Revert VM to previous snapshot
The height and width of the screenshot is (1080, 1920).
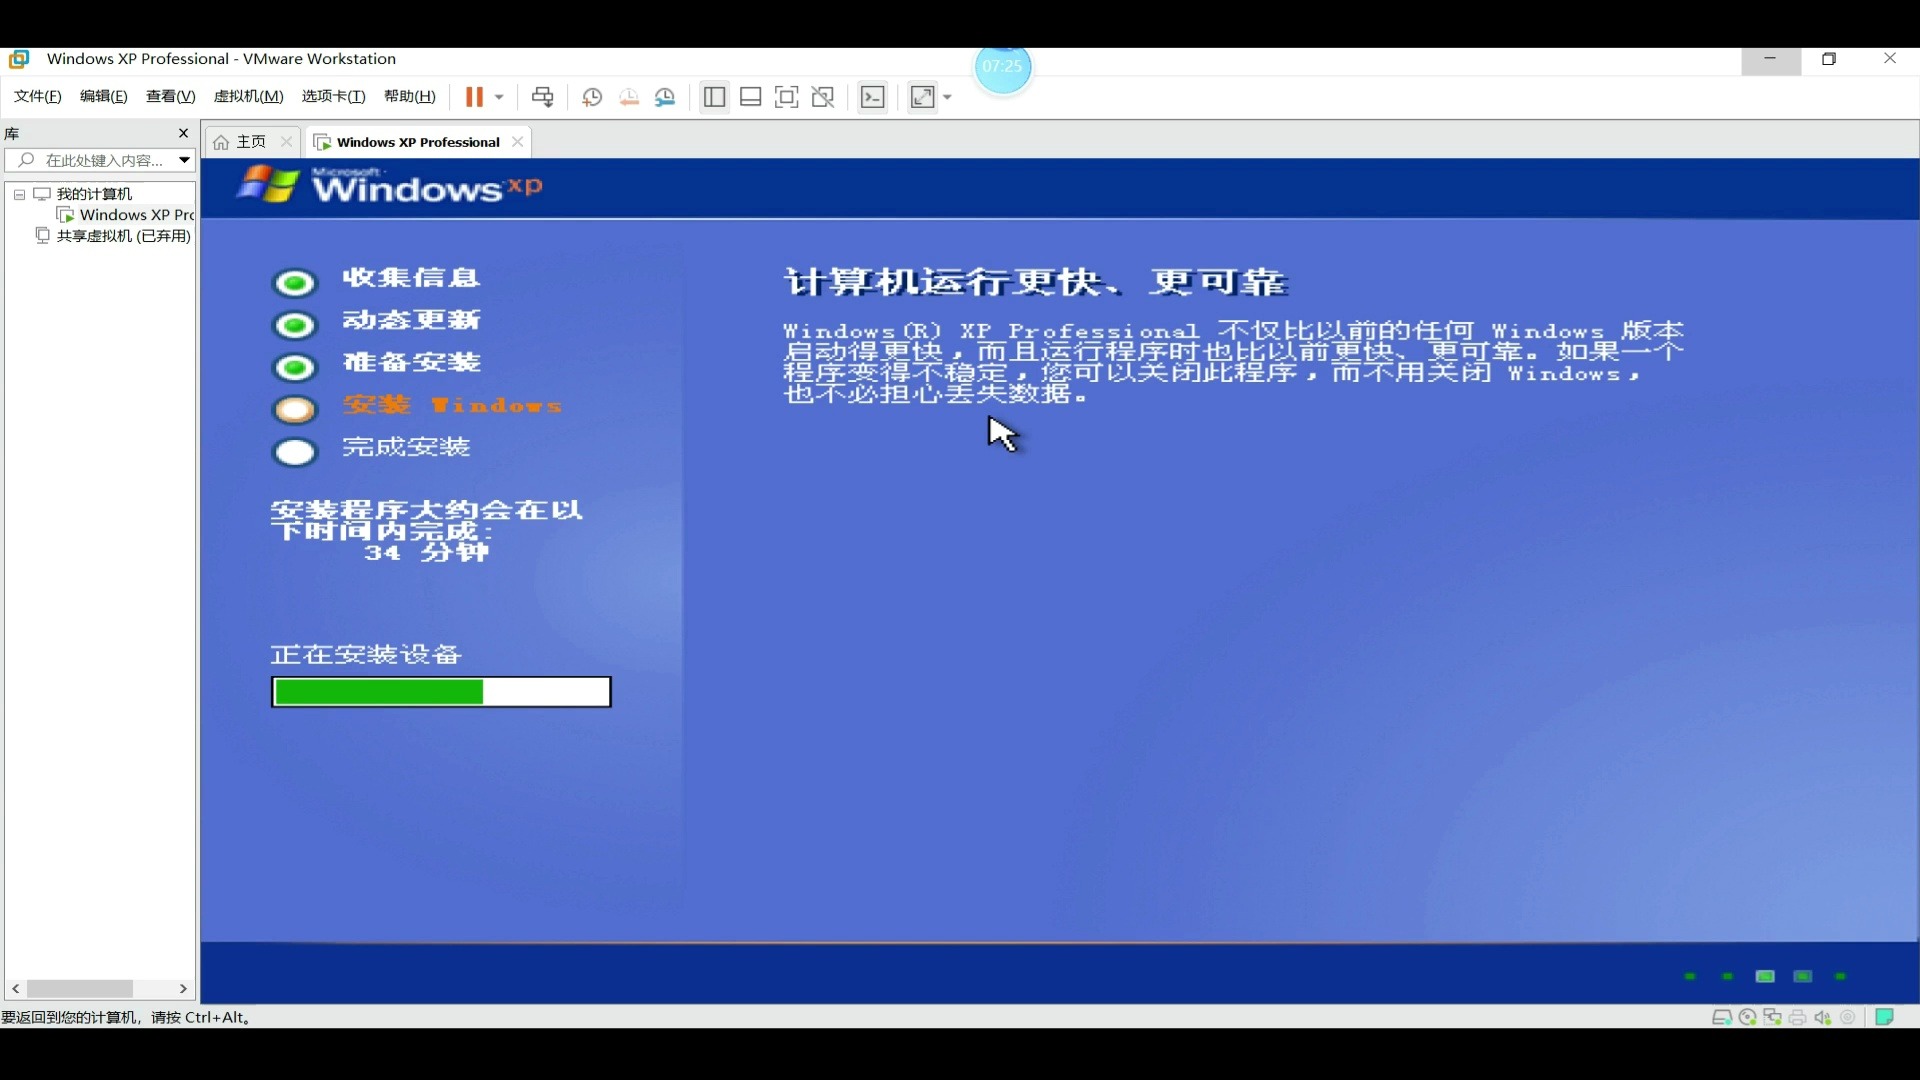point(629,97)
